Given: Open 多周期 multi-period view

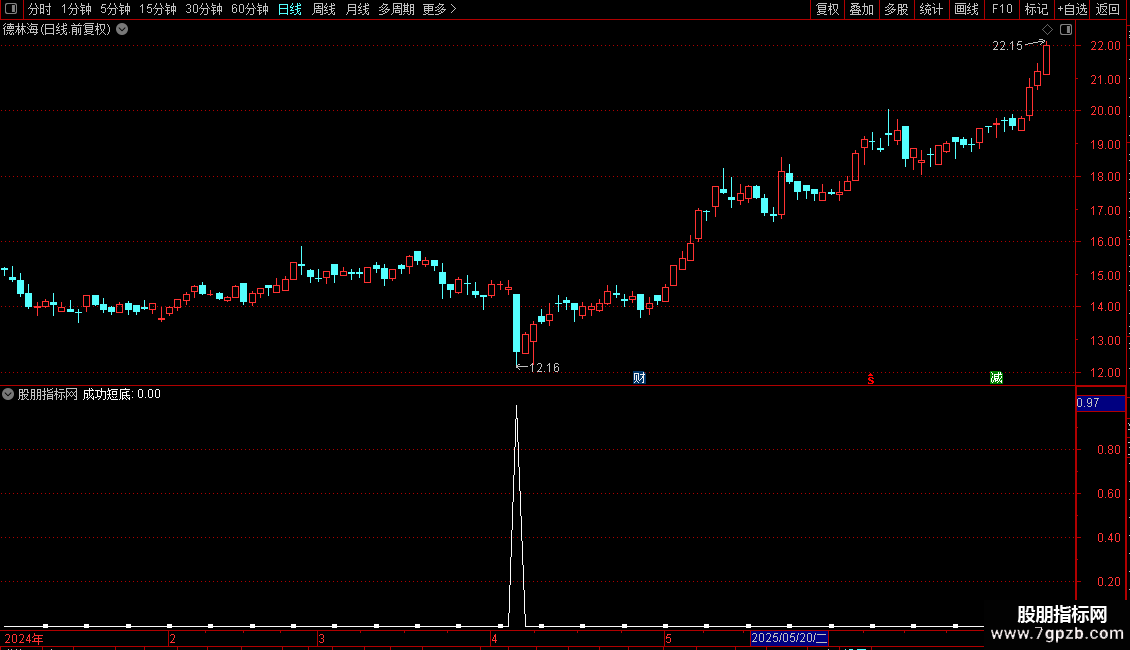Looking at the screenshot, I should tap(396, 9).
